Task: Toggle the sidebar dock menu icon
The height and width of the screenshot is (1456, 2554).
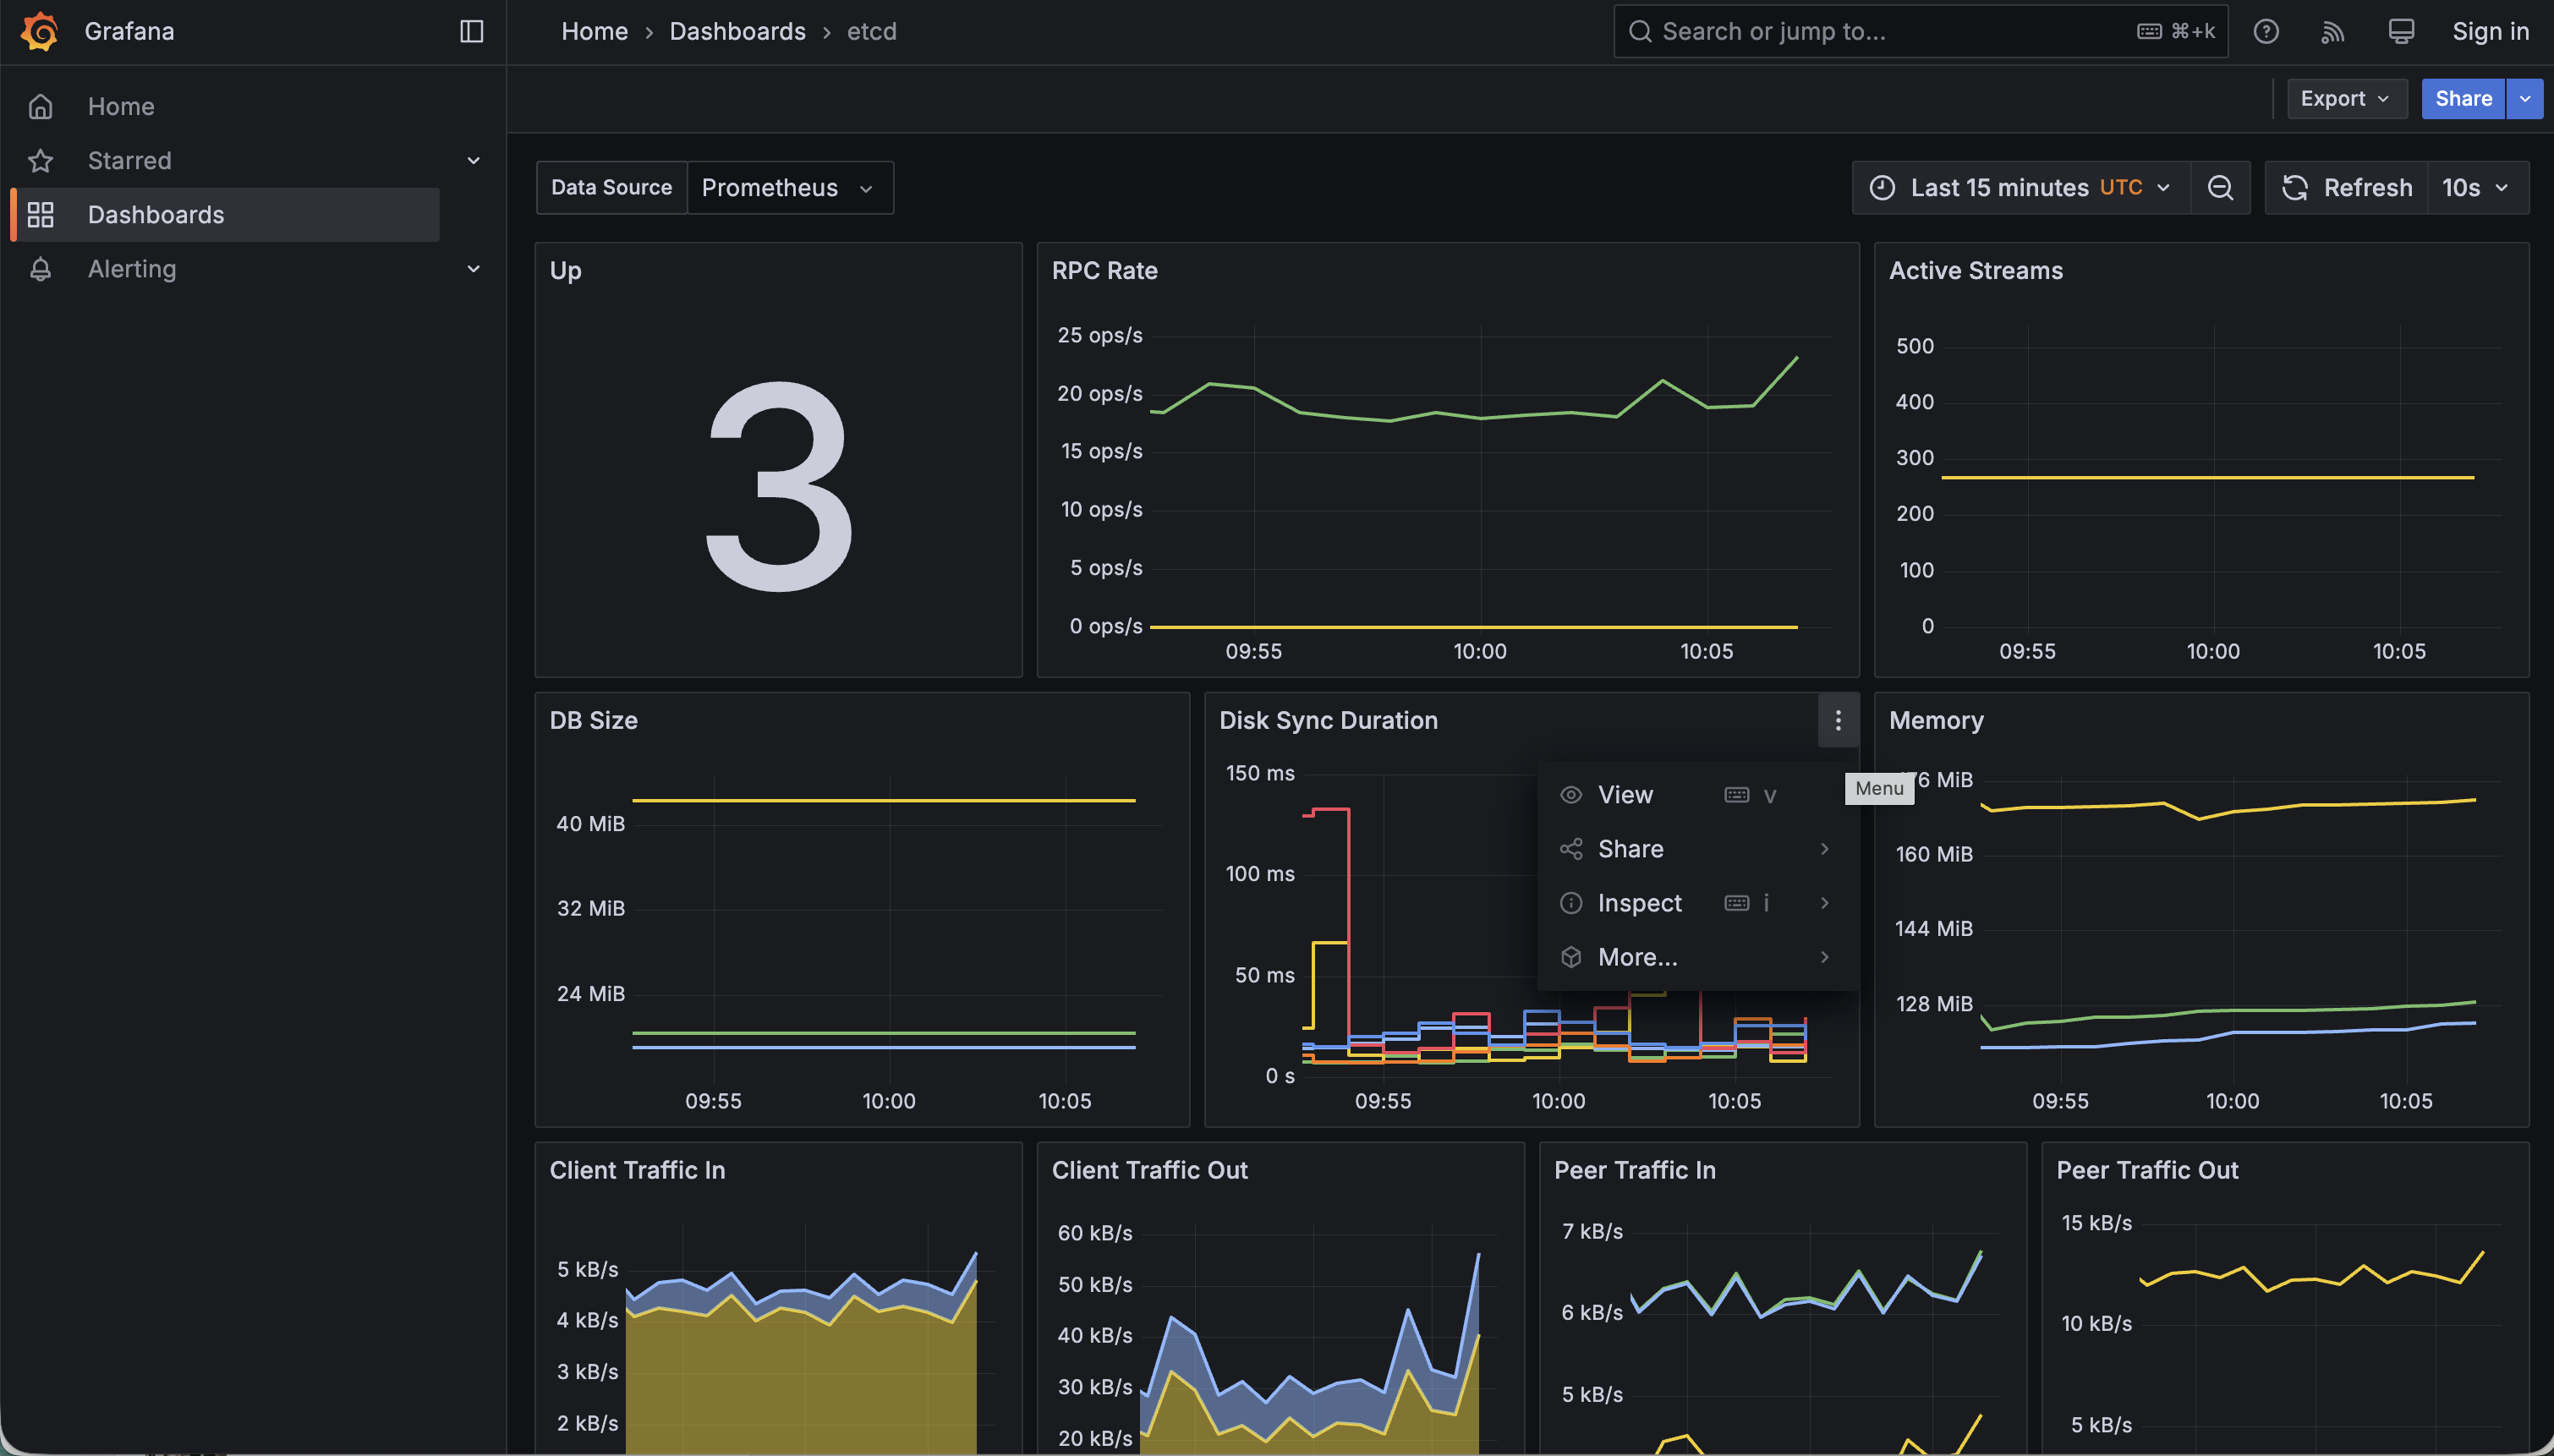Action: (471, 31)
